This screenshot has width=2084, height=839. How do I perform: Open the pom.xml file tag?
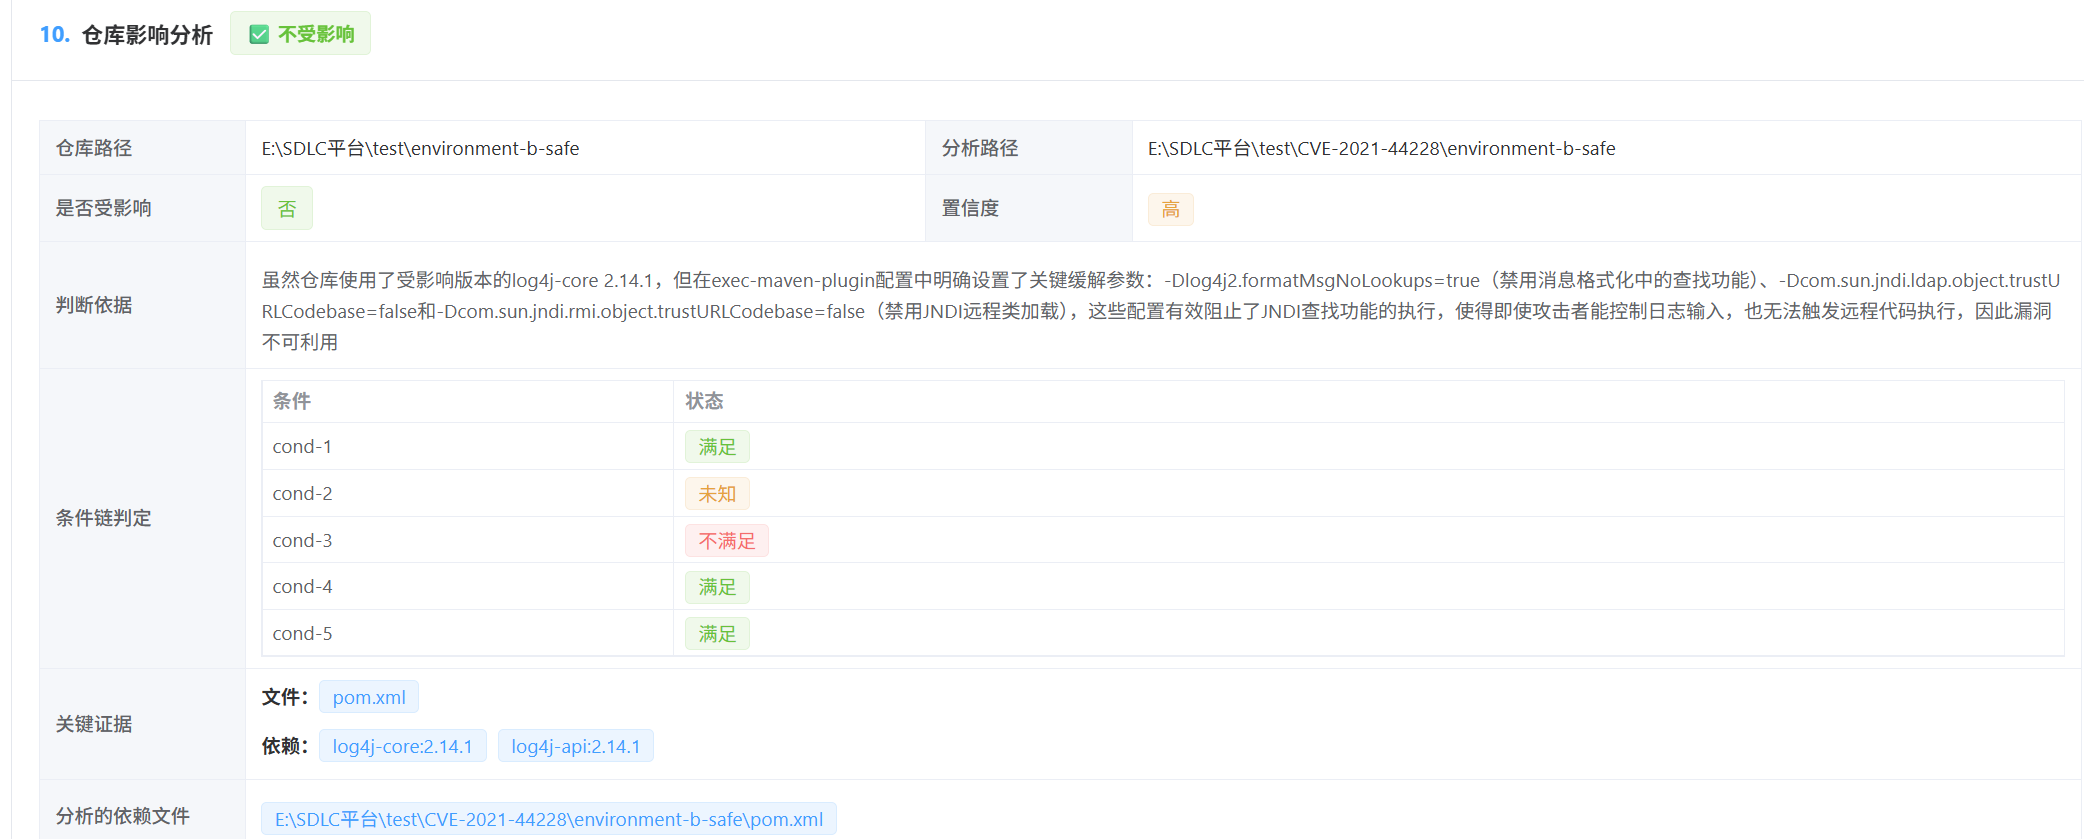tap(369, 697)
